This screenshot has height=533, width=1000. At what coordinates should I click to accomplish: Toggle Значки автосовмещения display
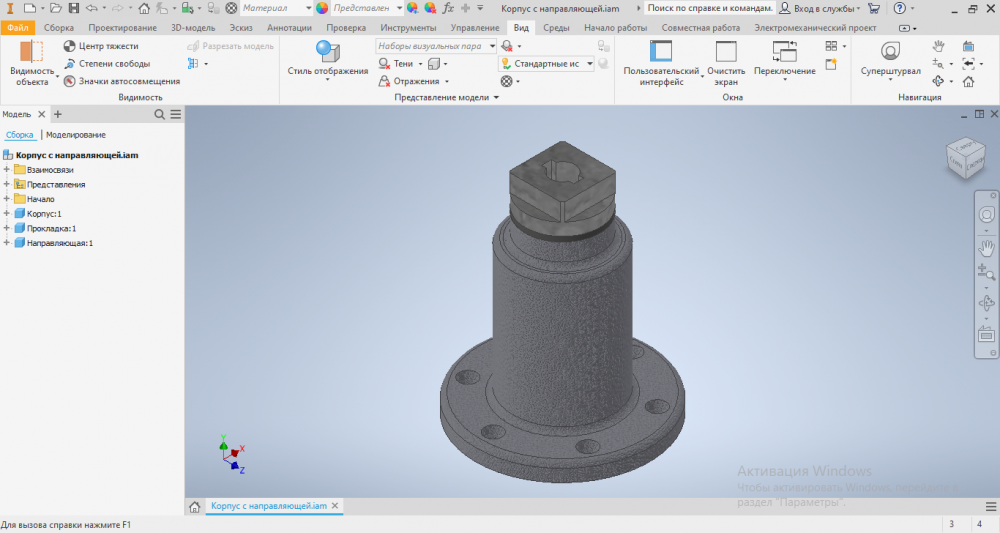[x=69, y=82]
